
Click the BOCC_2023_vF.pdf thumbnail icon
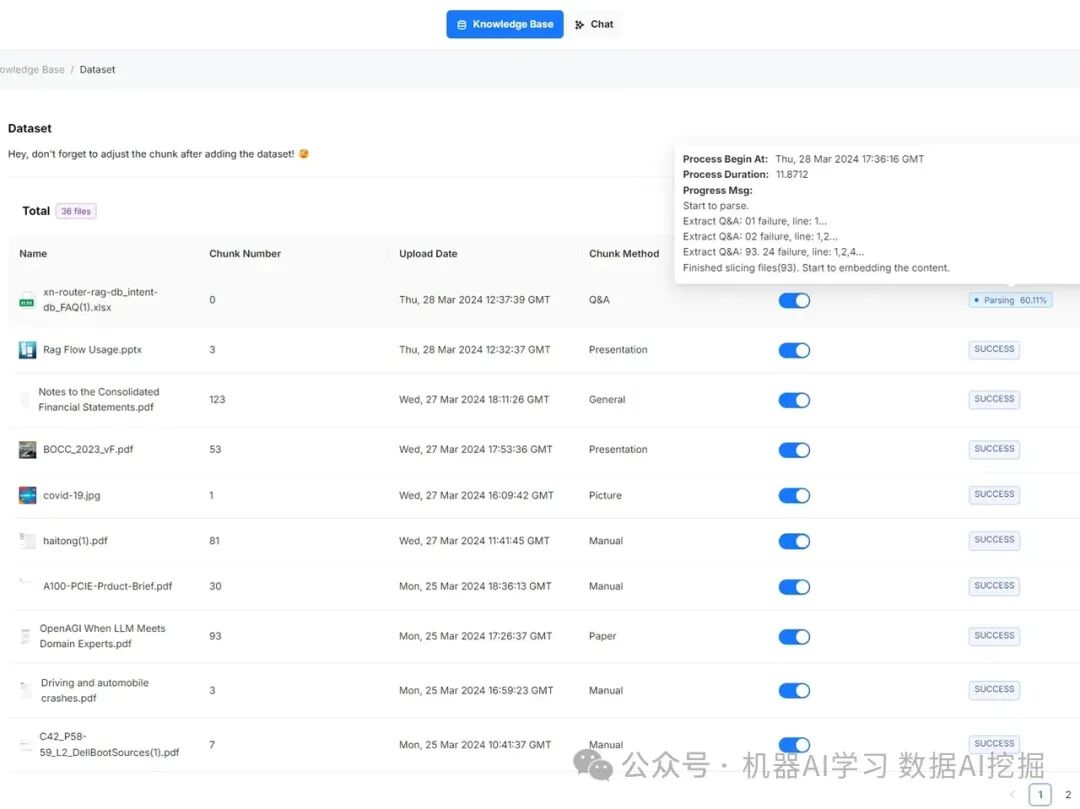click(x=27, y=450)
